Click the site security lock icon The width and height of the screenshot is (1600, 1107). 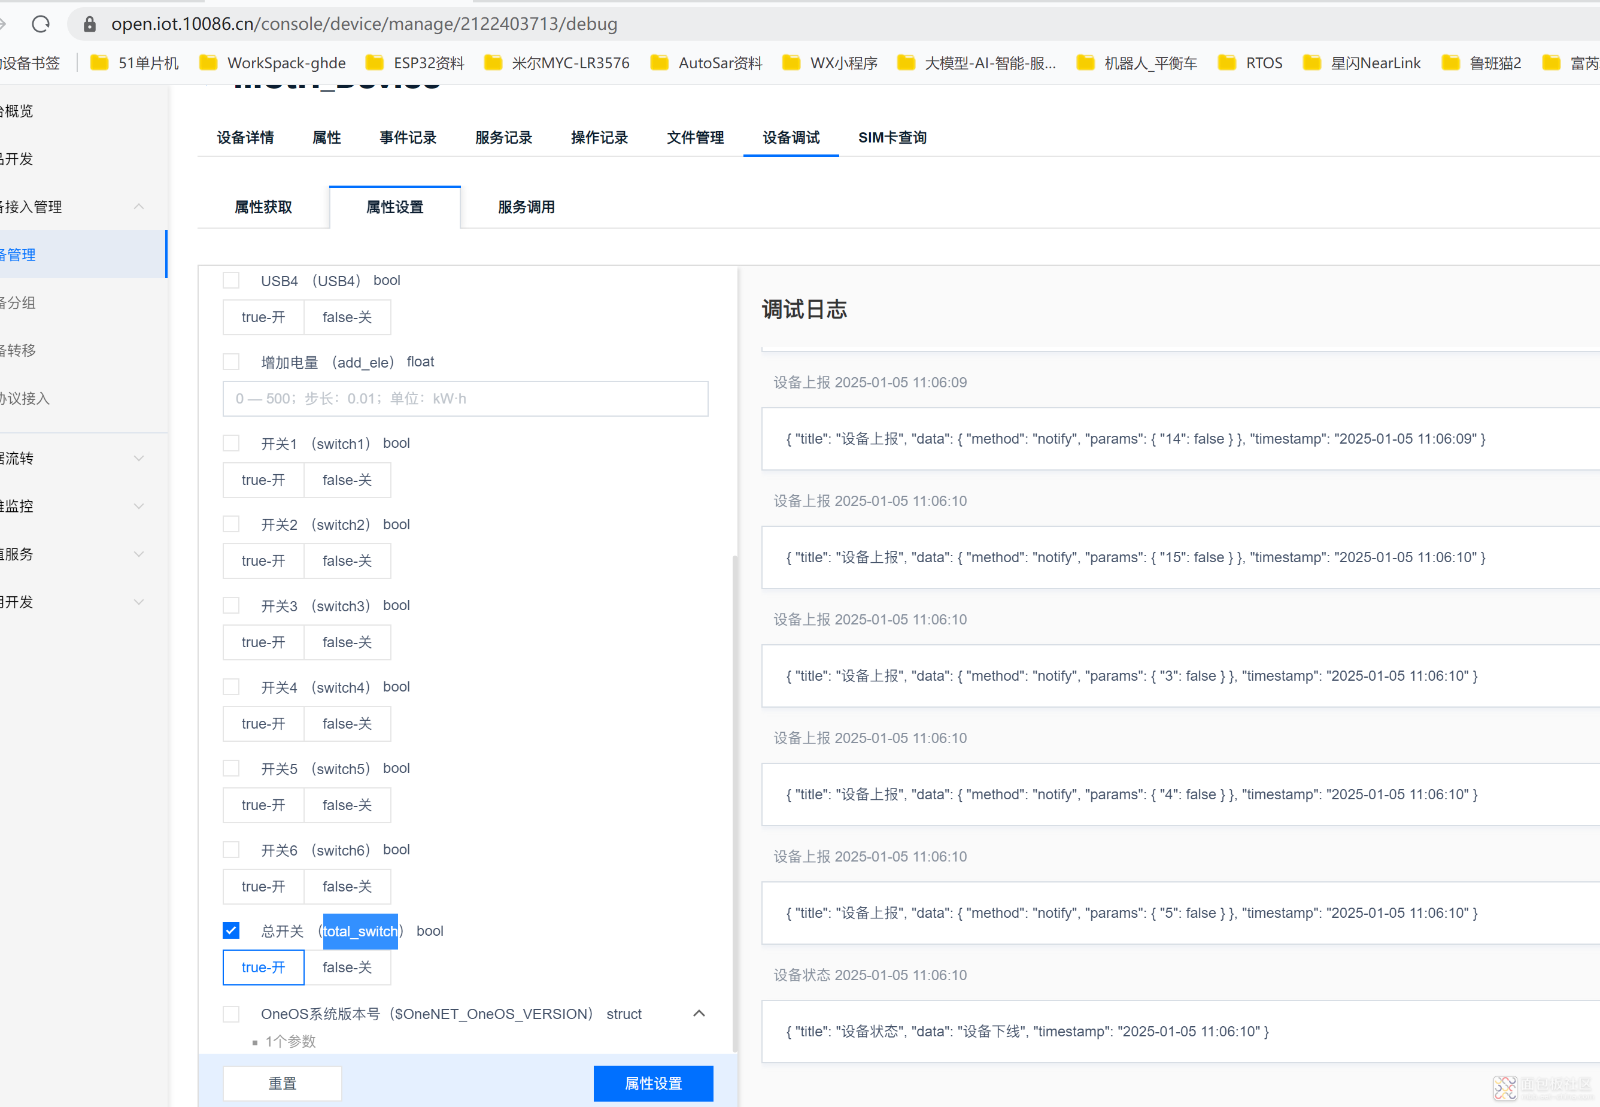click(90, 24)
